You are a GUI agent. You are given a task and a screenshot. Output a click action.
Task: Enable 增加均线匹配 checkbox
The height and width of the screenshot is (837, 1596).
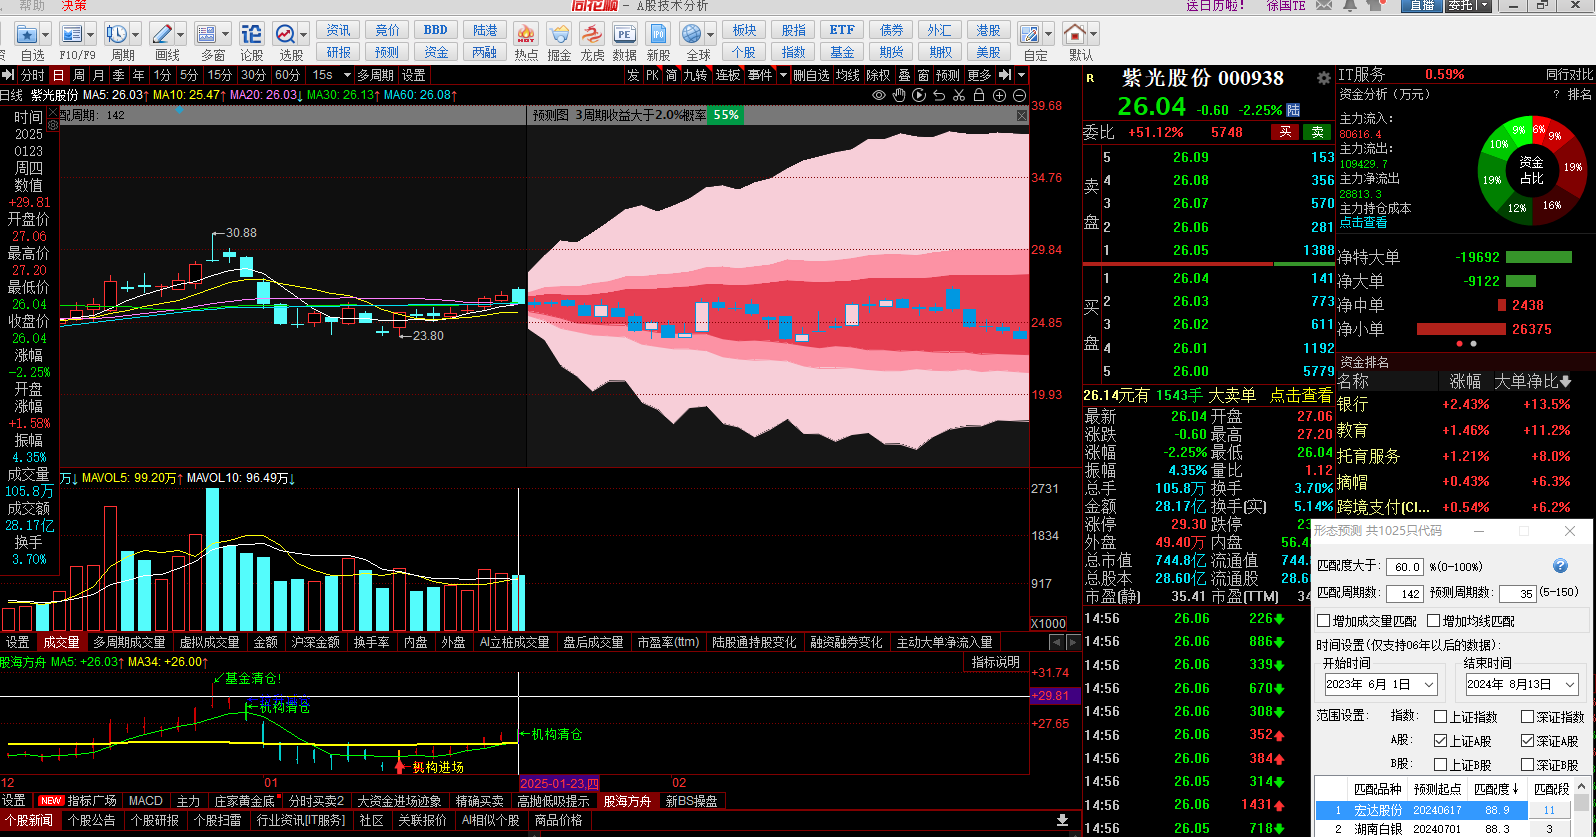1433,621
